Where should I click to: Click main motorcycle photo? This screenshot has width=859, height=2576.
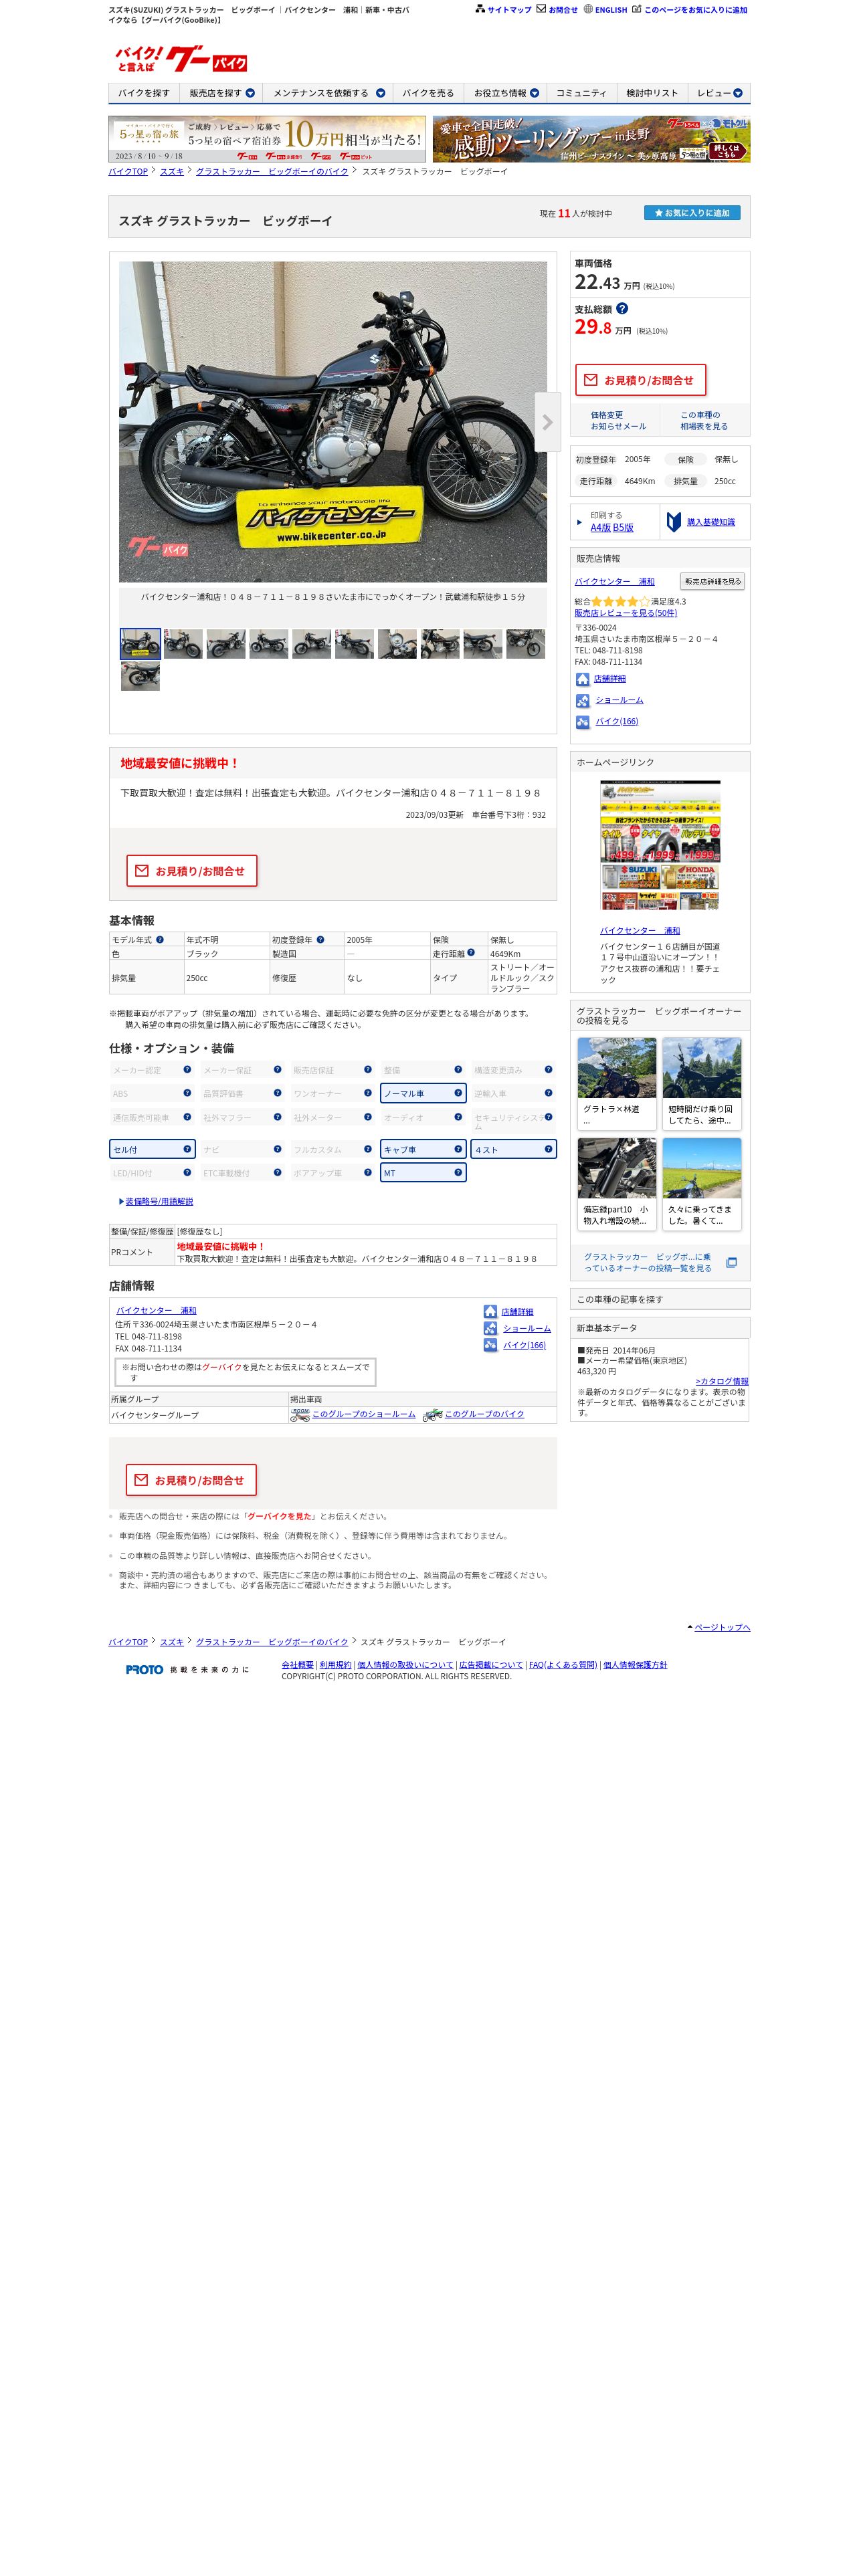[x=333, y=422]
